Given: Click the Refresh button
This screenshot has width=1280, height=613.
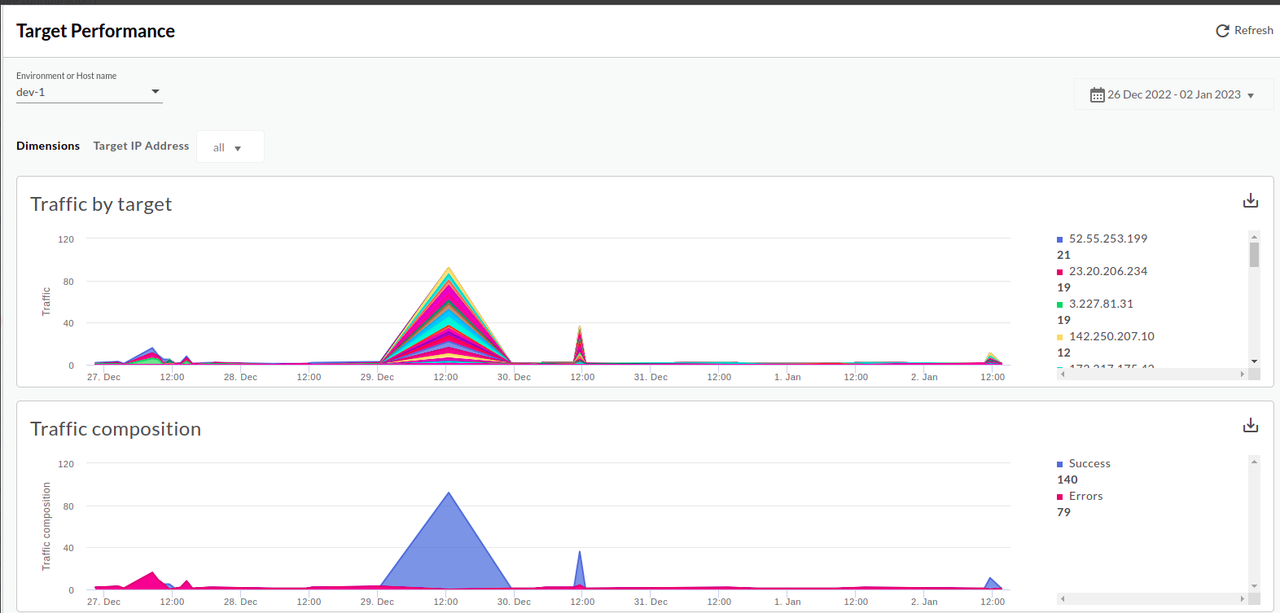Looking at the screenshot, I should pos(1244,30).
